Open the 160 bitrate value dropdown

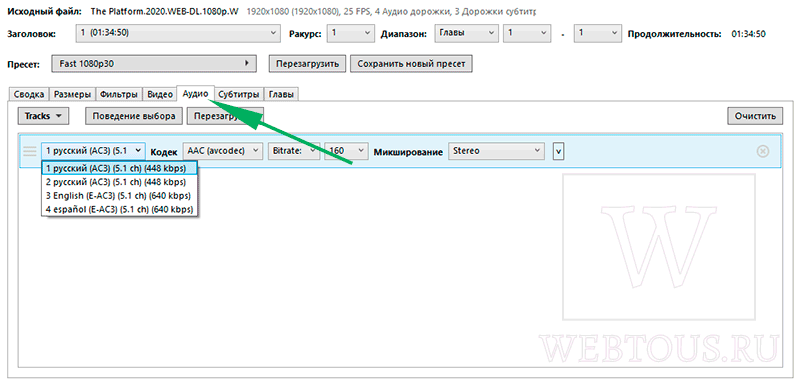[x=346, y=151]
